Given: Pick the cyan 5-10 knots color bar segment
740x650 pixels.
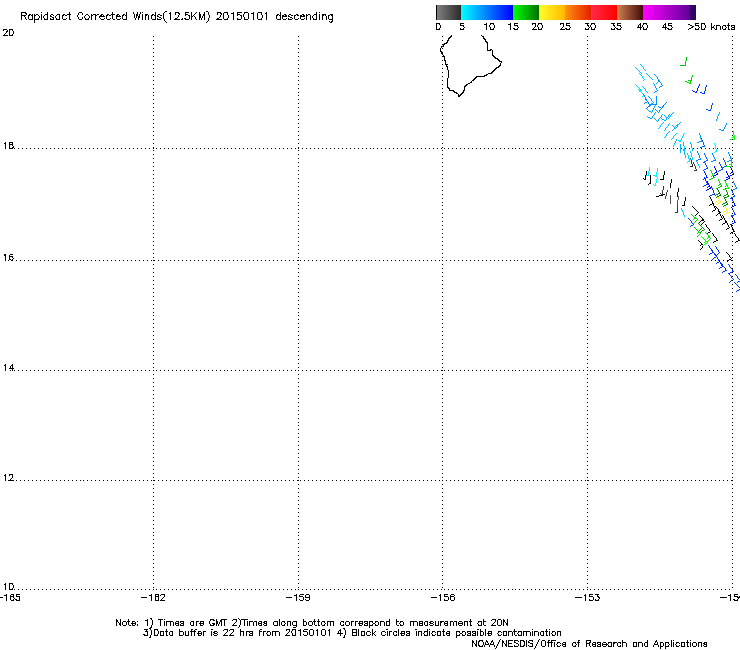Looking at the screenshot, I should click(474, 12).
